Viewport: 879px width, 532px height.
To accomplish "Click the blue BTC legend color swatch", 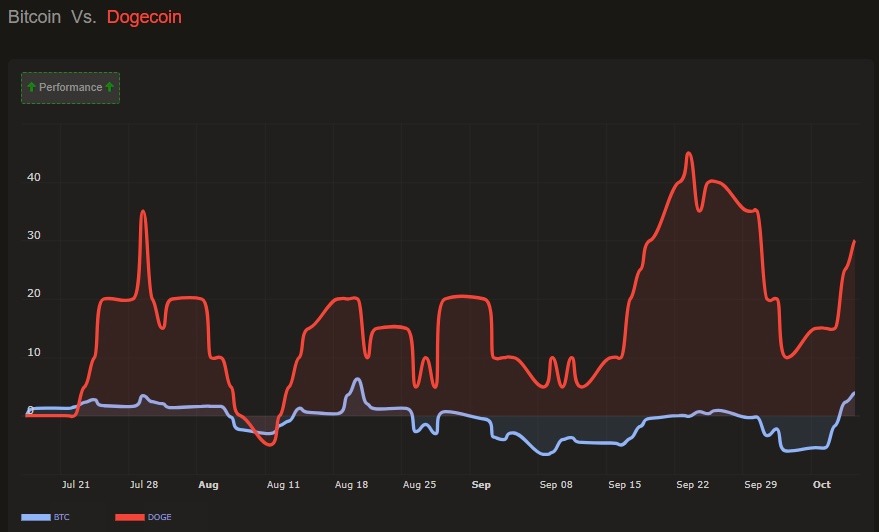I will [35, 517].
